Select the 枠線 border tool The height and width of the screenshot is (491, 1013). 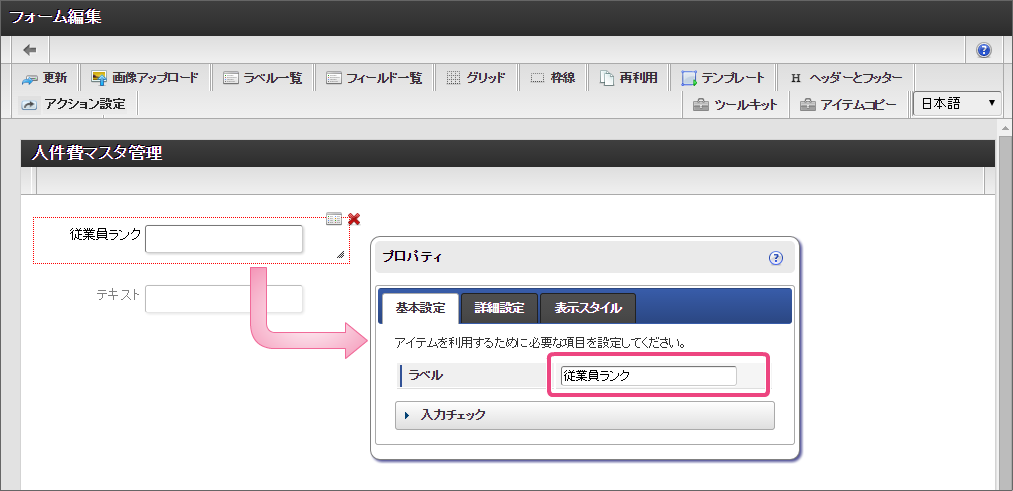553,78
